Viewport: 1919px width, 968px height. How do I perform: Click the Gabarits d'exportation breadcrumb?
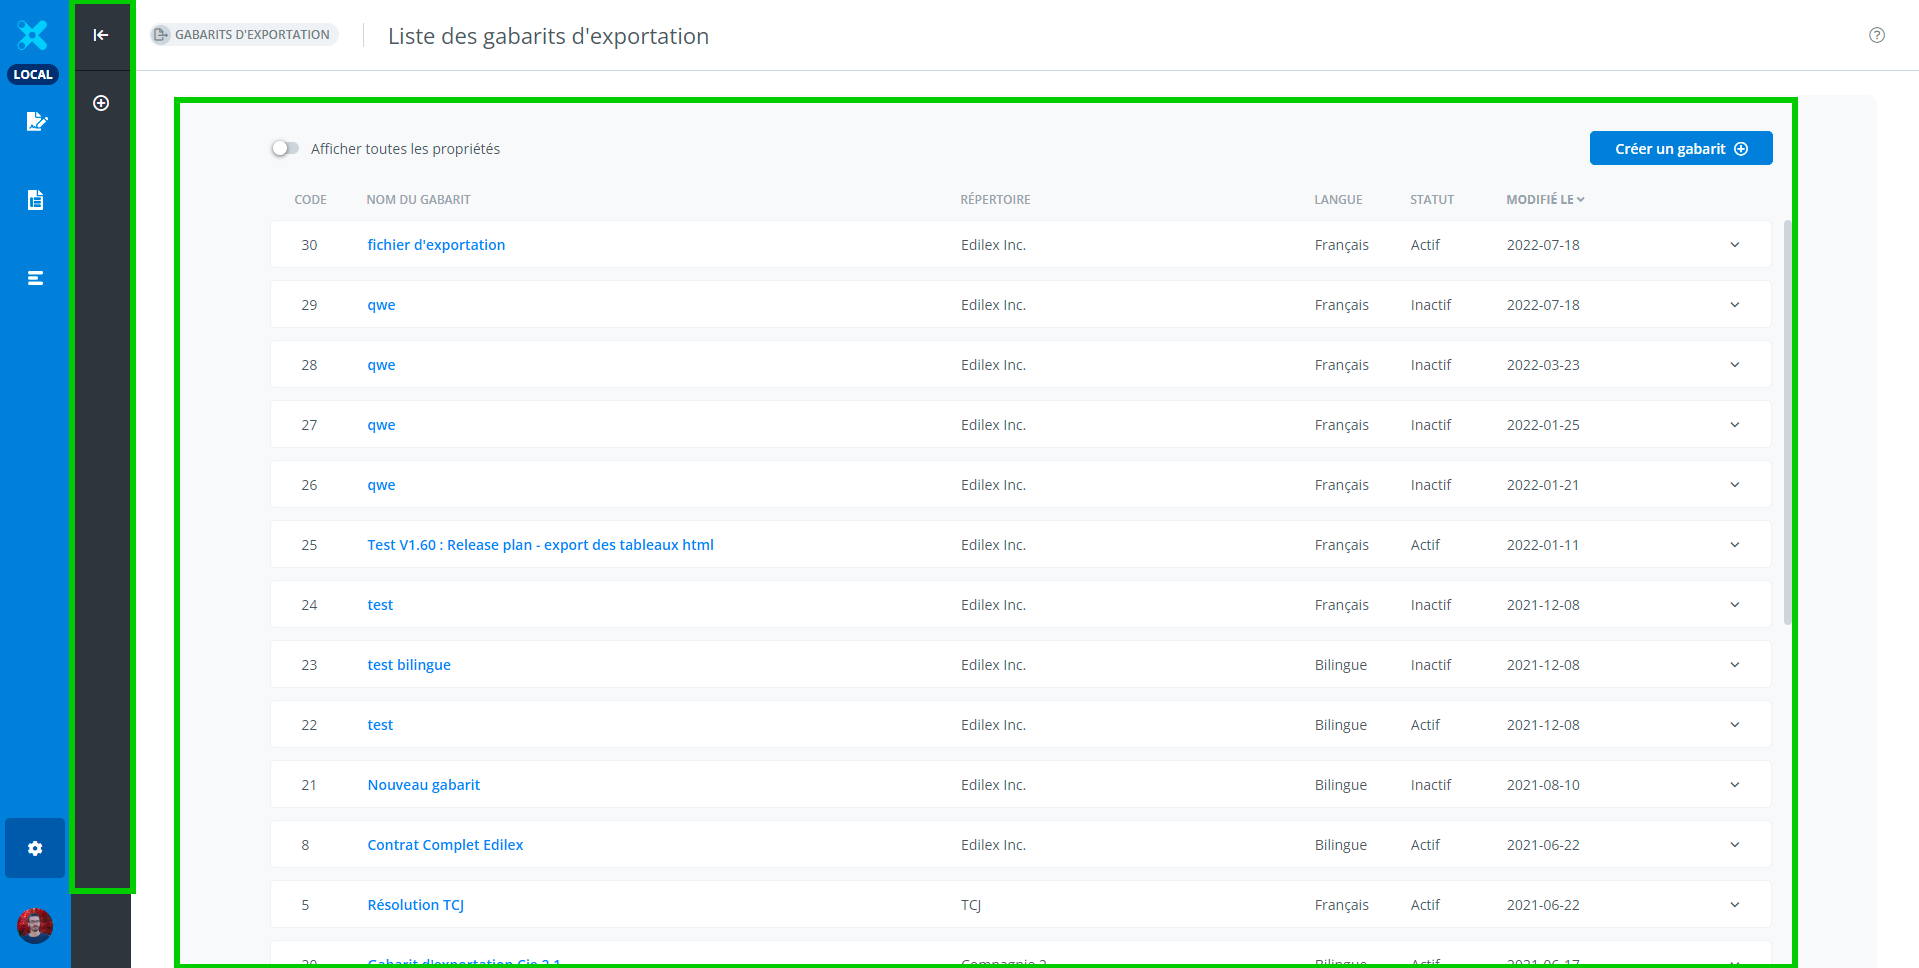[x=244, y=35]
